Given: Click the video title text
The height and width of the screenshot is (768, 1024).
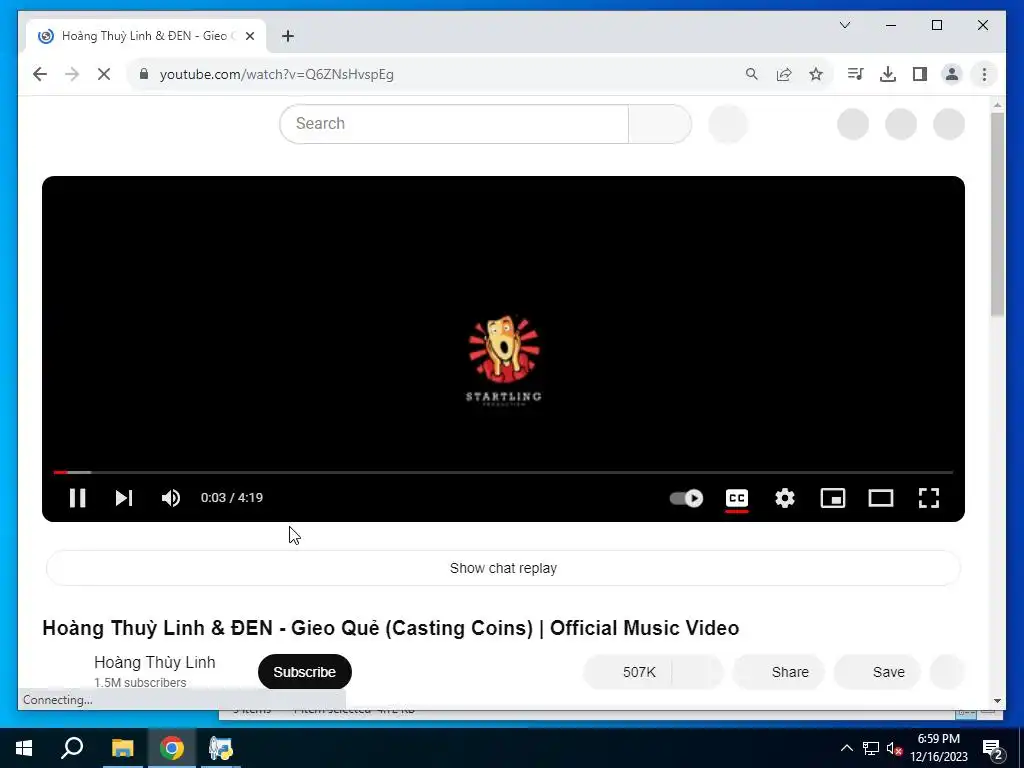Looking at the screenshot, I should 391,628.
